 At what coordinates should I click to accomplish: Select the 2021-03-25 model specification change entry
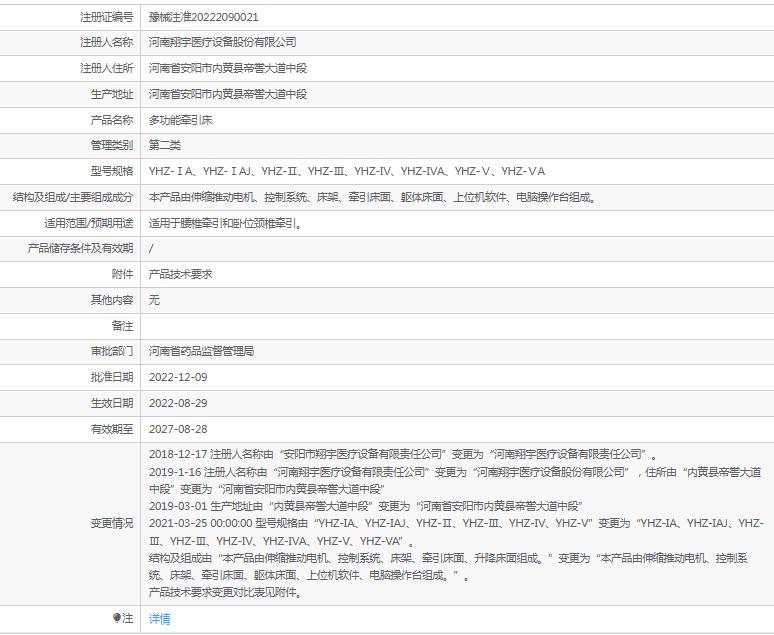tap(457, 532)
